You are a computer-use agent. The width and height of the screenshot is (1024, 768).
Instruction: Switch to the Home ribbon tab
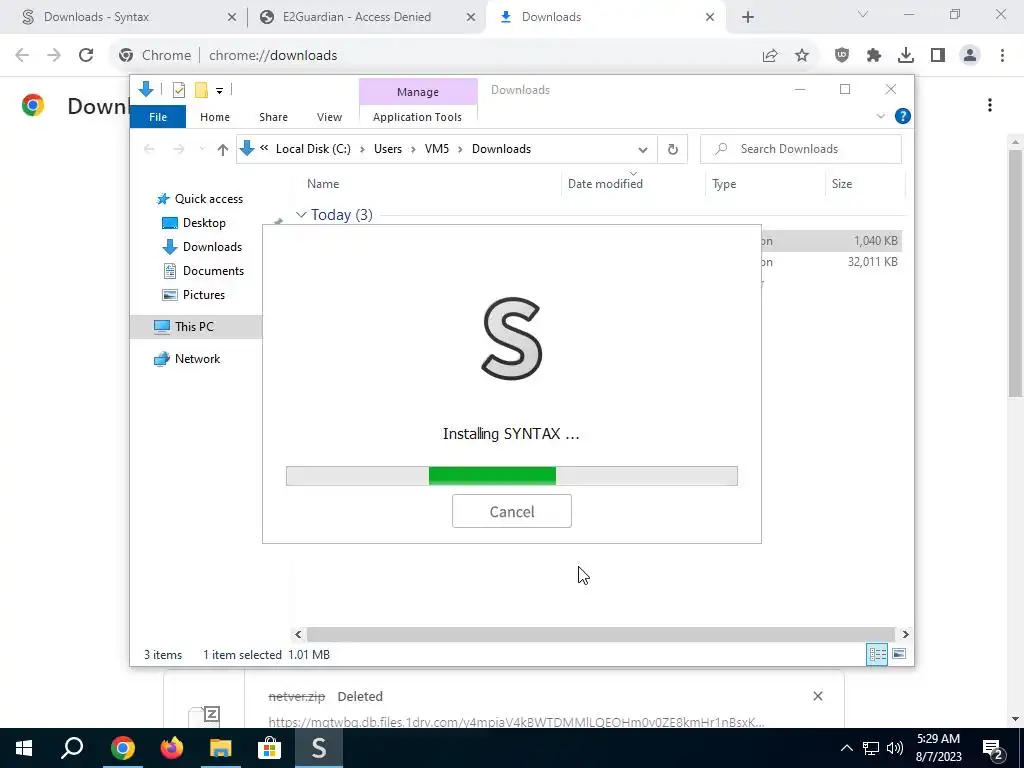215,117
